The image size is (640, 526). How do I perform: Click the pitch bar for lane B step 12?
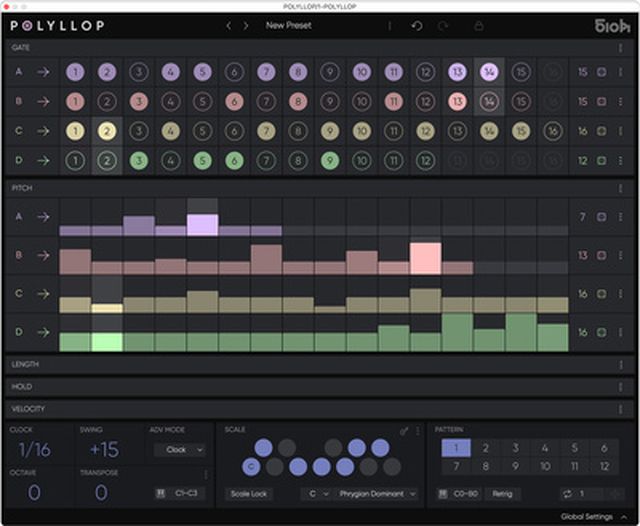click(x=425, y=257)
